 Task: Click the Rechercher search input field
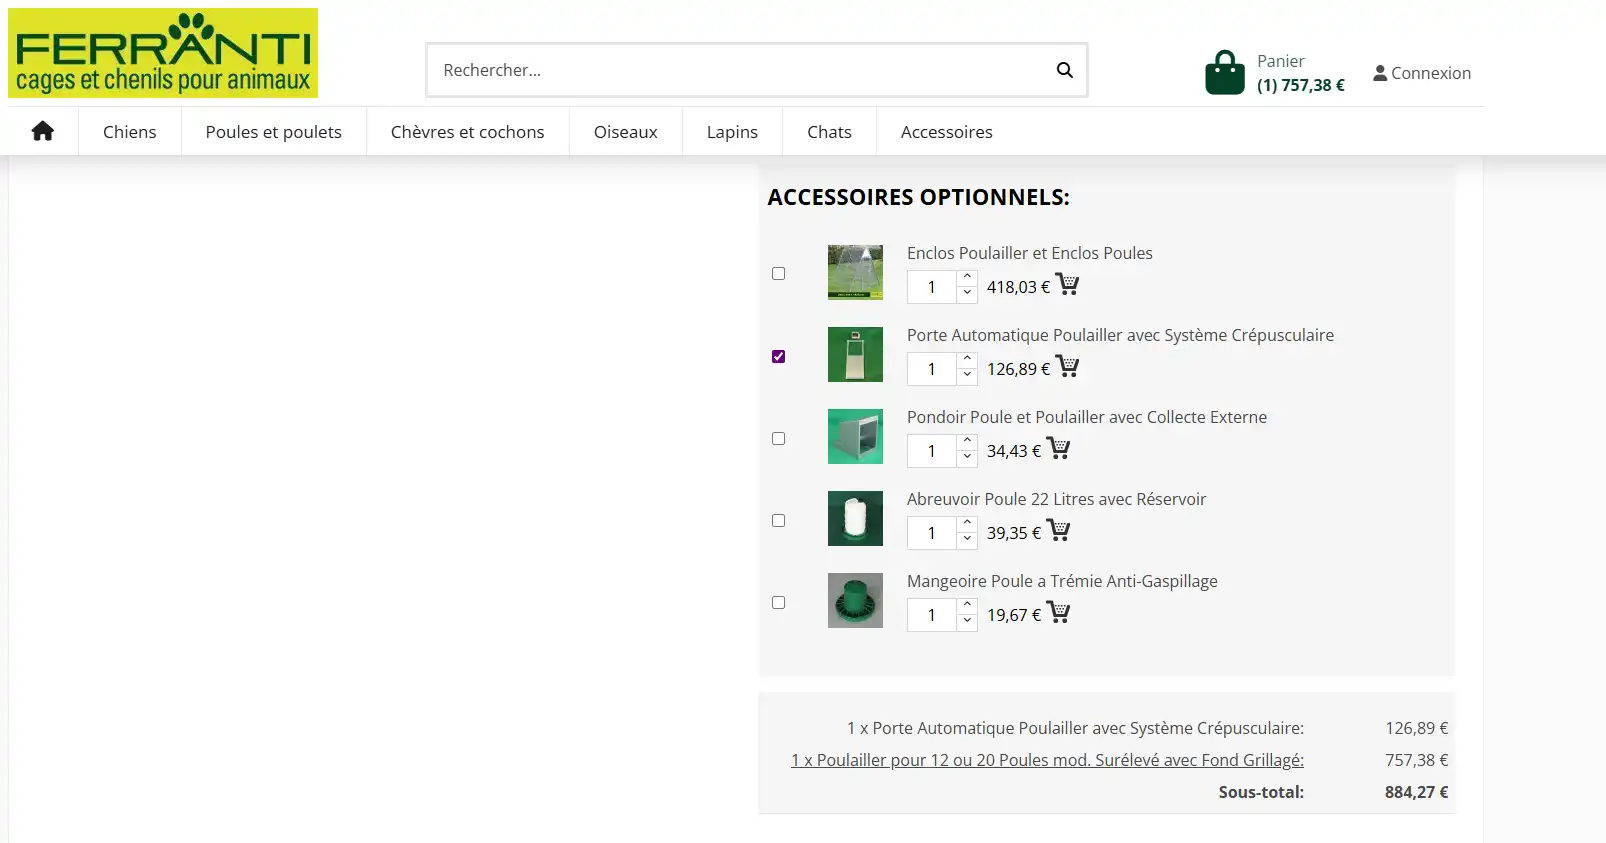click(740, 70)
